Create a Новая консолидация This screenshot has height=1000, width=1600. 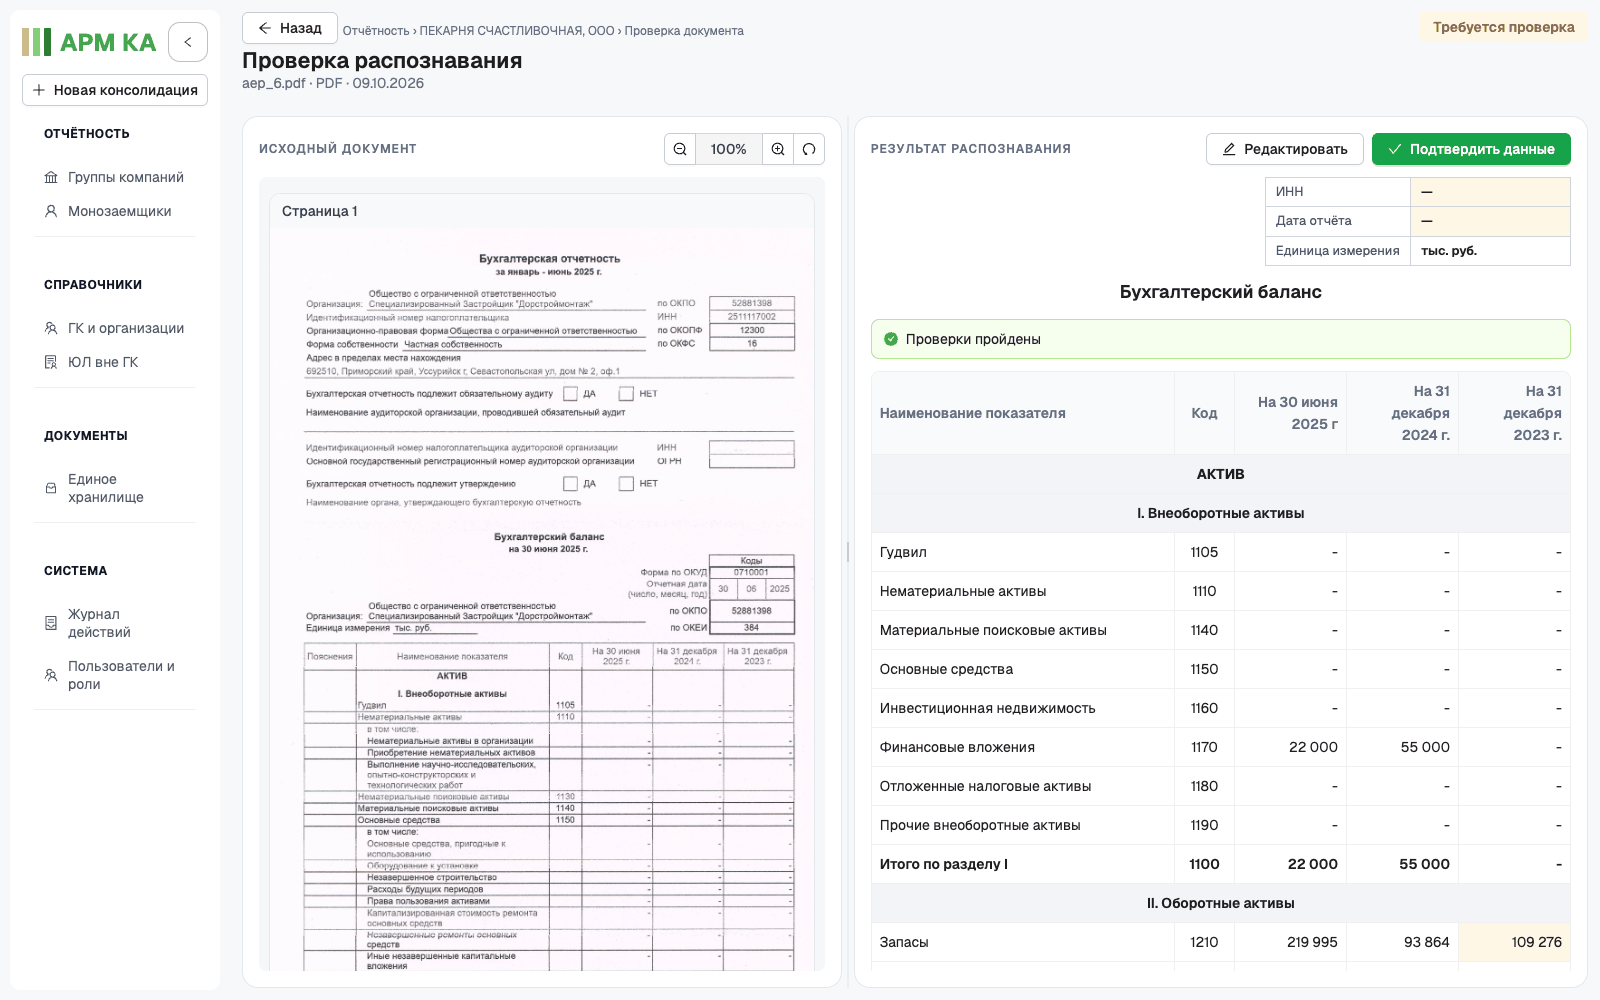click(x=115, y=90)
